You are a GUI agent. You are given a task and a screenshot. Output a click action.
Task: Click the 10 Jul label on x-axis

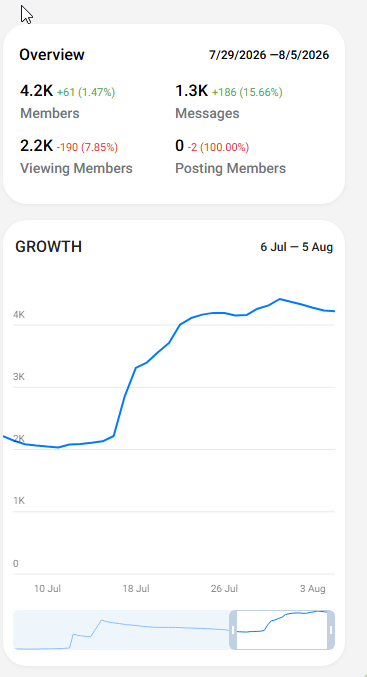pos(47,589)
